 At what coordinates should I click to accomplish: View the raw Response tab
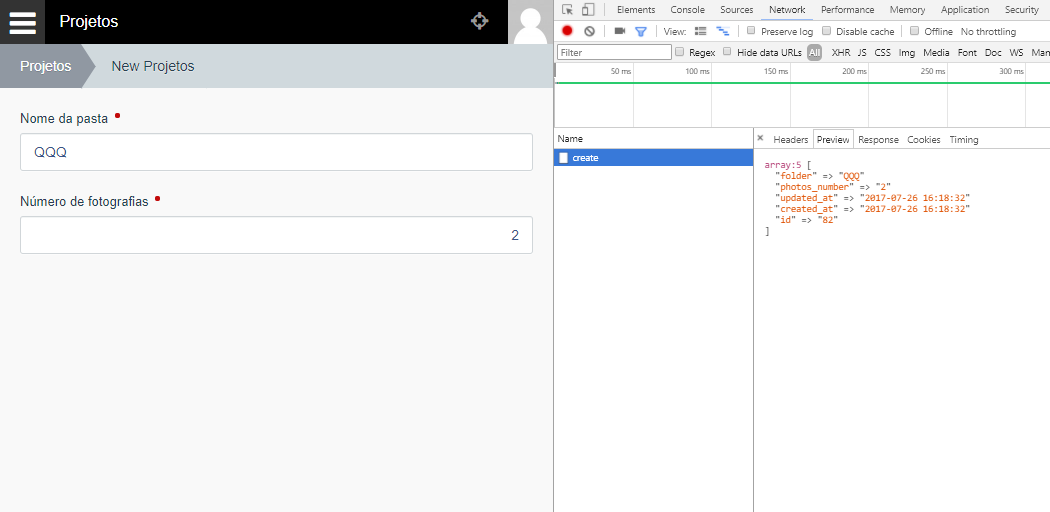pos(879,139)
